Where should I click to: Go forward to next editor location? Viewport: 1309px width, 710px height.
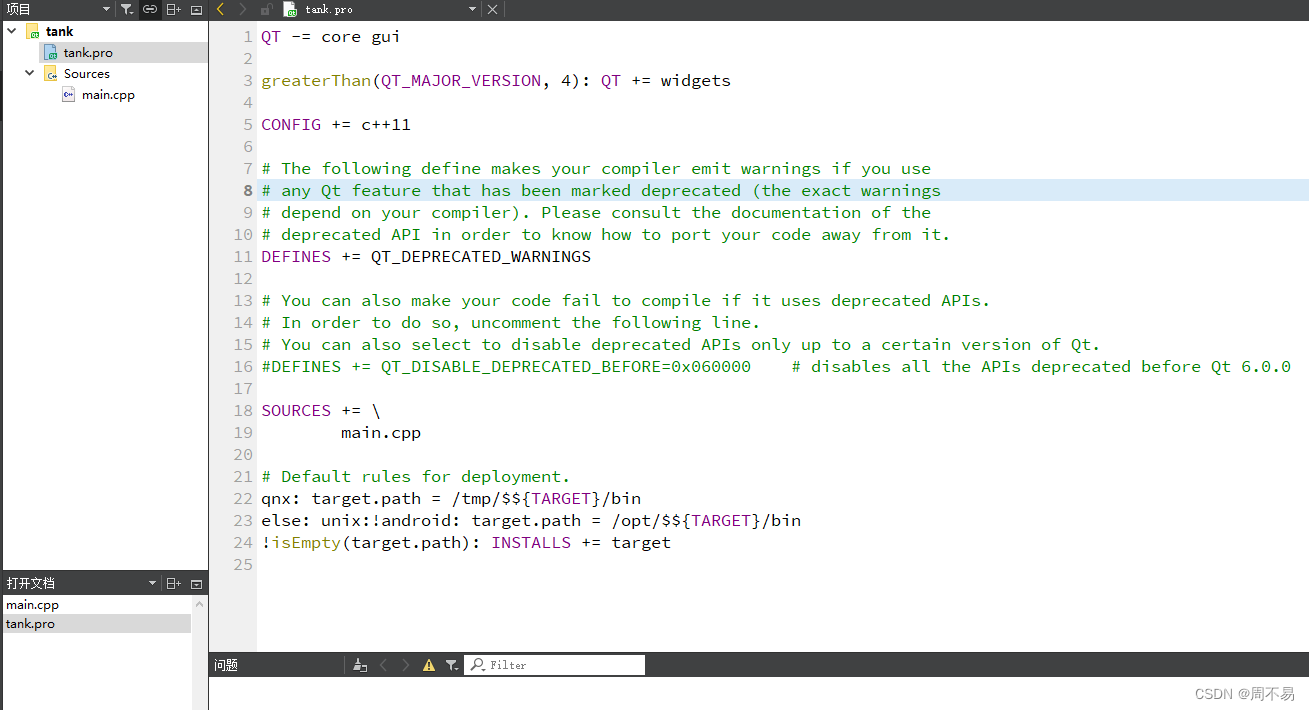click(243, 9)
